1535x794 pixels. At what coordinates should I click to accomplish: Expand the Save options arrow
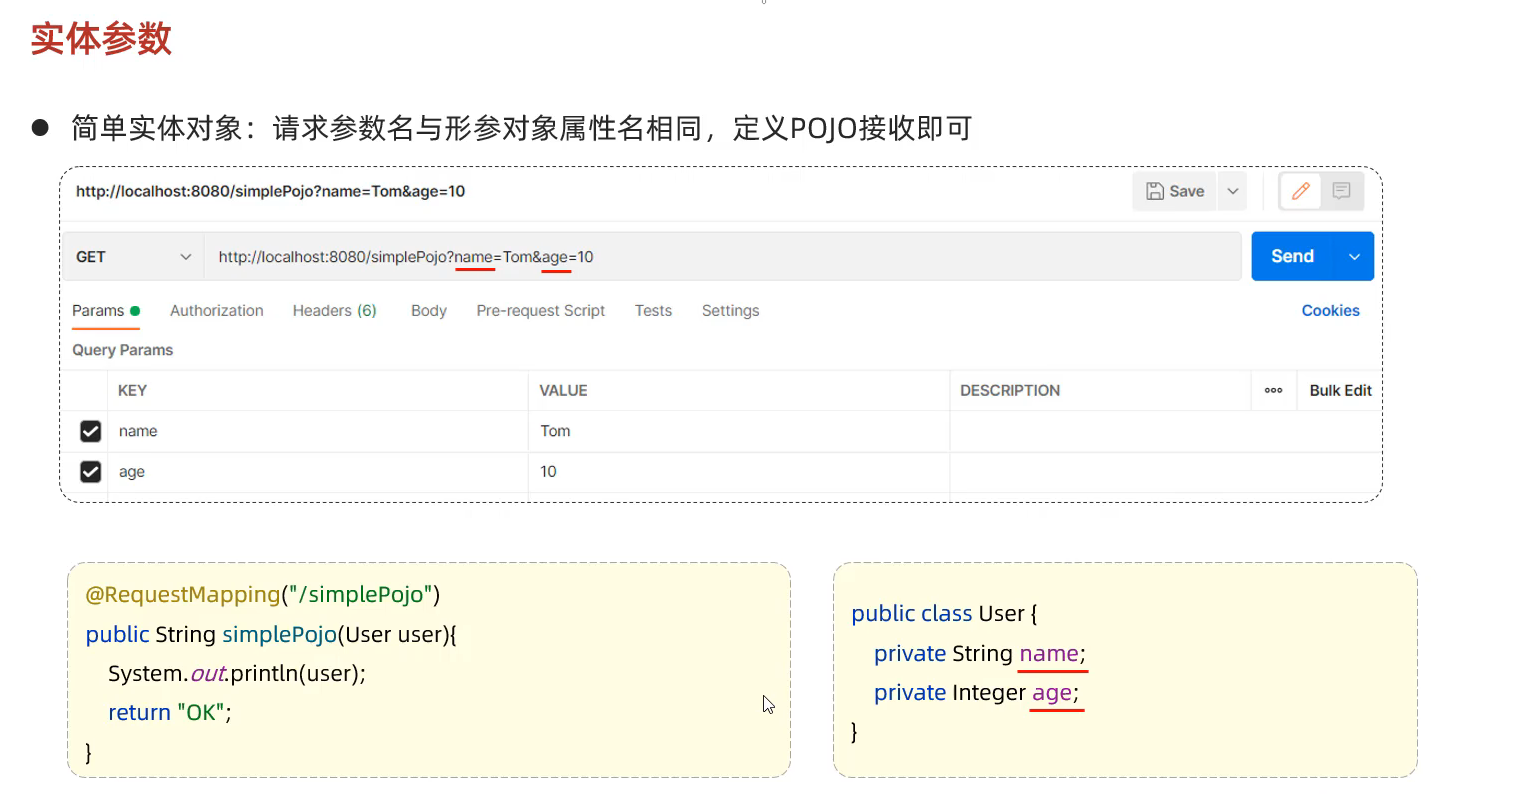point(1233,191)
